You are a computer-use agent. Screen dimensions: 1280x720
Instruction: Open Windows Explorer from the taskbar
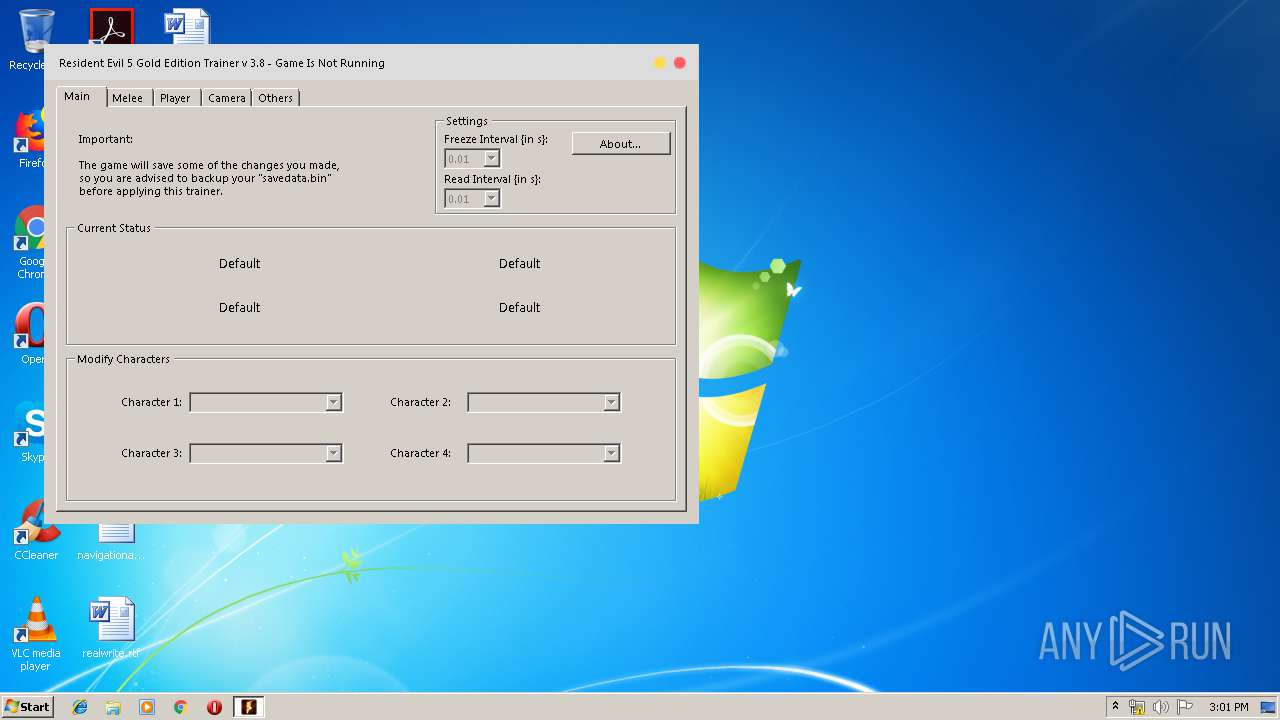pyautogui.click(x=113, y=707)
